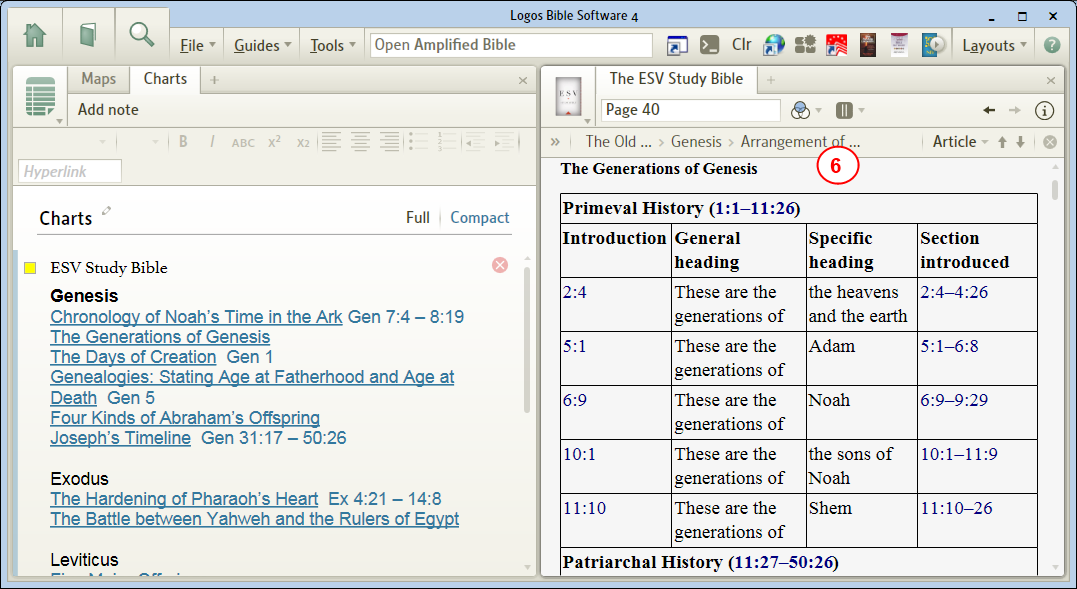The image size is (1077, 589).
Task: Click the Clr shortcut in toolbar
Action: click(742, 45)
